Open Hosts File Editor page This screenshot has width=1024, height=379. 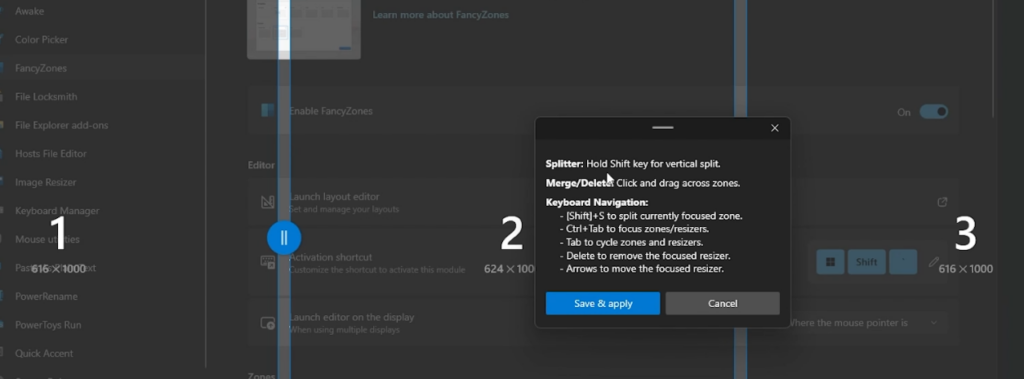[x=51, y=154]
